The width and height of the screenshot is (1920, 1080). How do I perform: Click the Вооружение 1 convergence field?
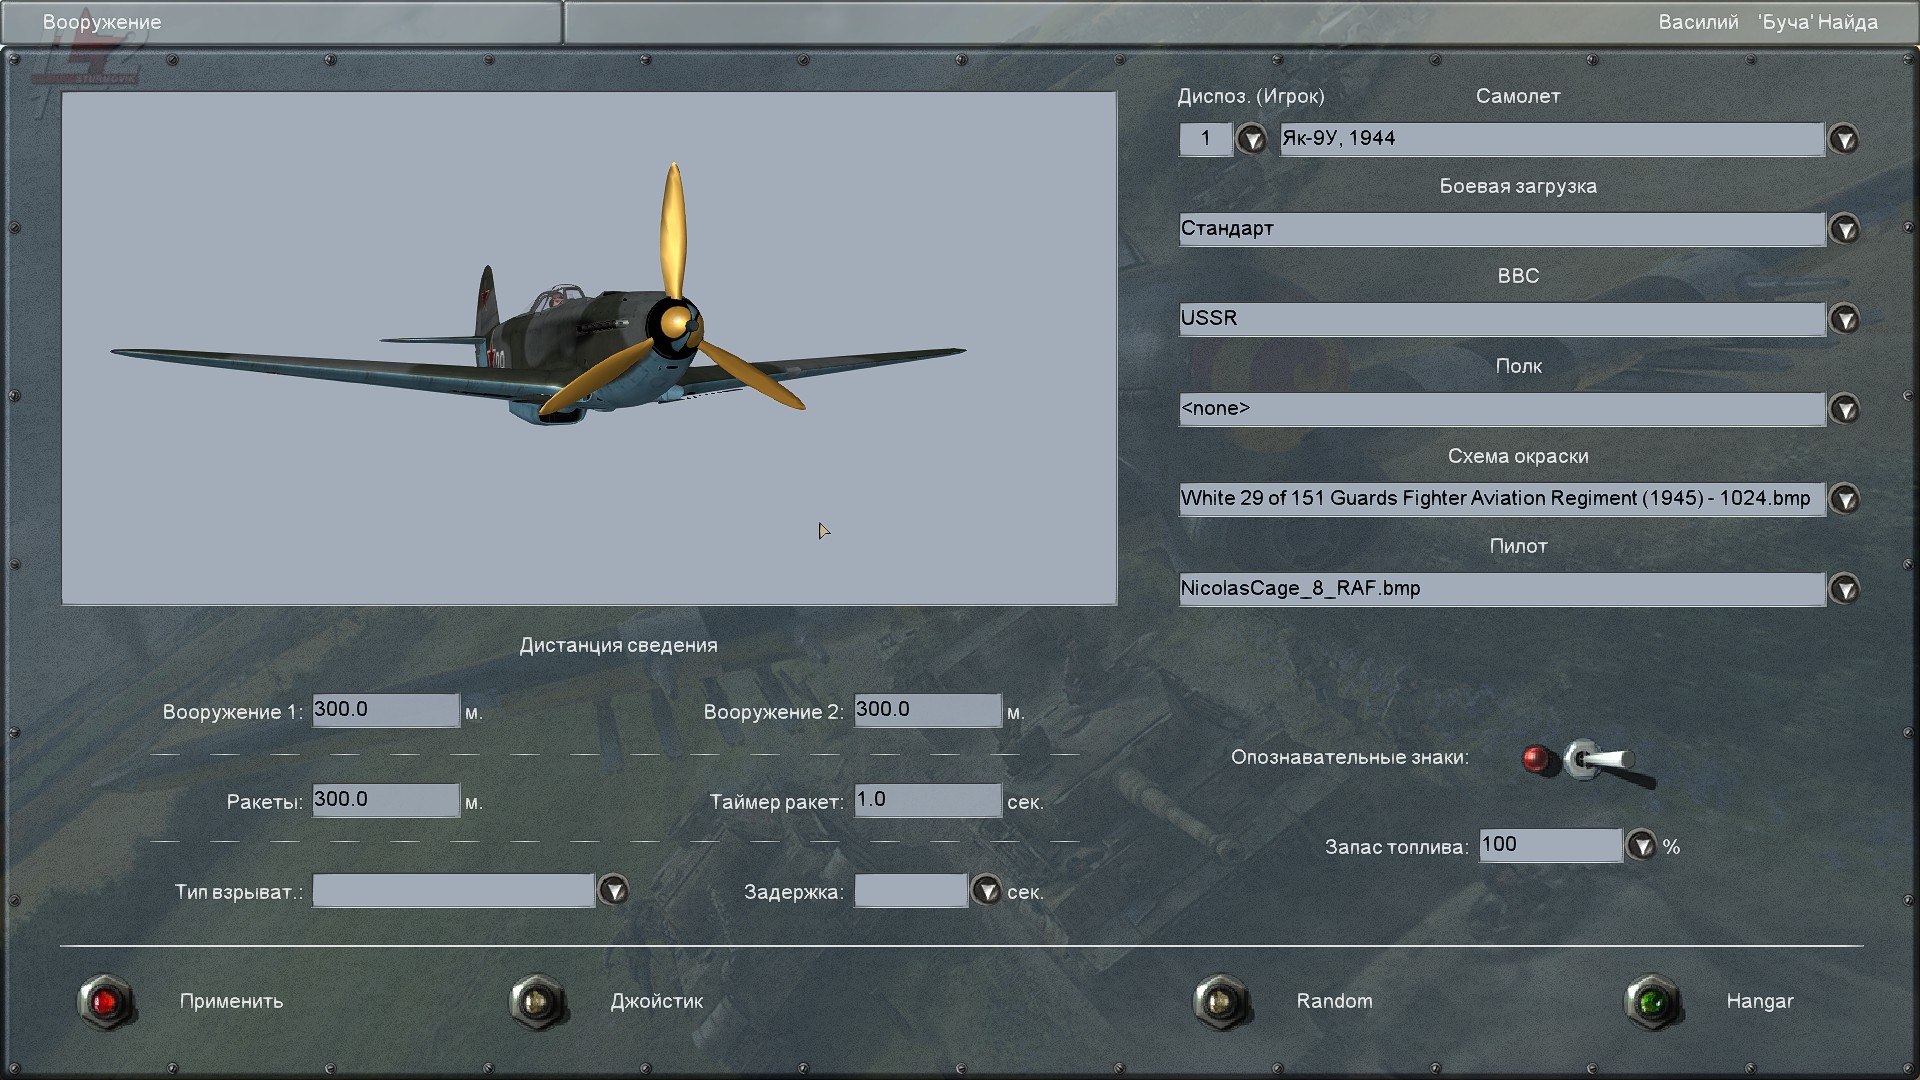tap(385, 710)
